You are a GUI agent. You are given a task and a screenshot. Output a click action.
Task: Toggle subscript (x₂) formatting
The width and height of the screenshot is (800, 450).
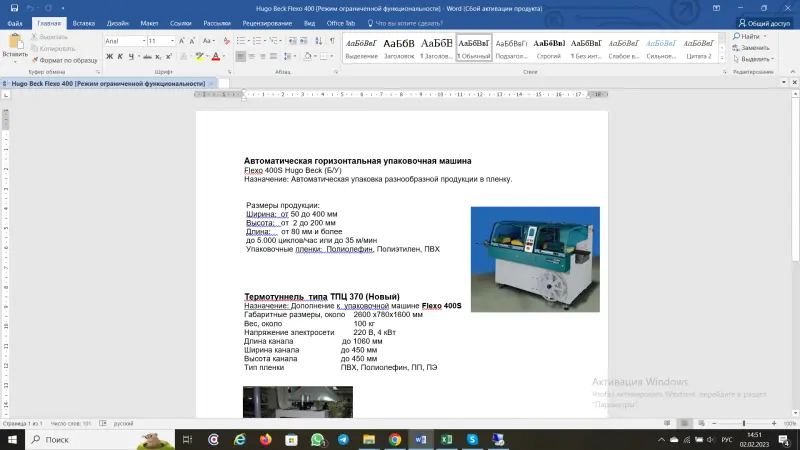[158, 56]
